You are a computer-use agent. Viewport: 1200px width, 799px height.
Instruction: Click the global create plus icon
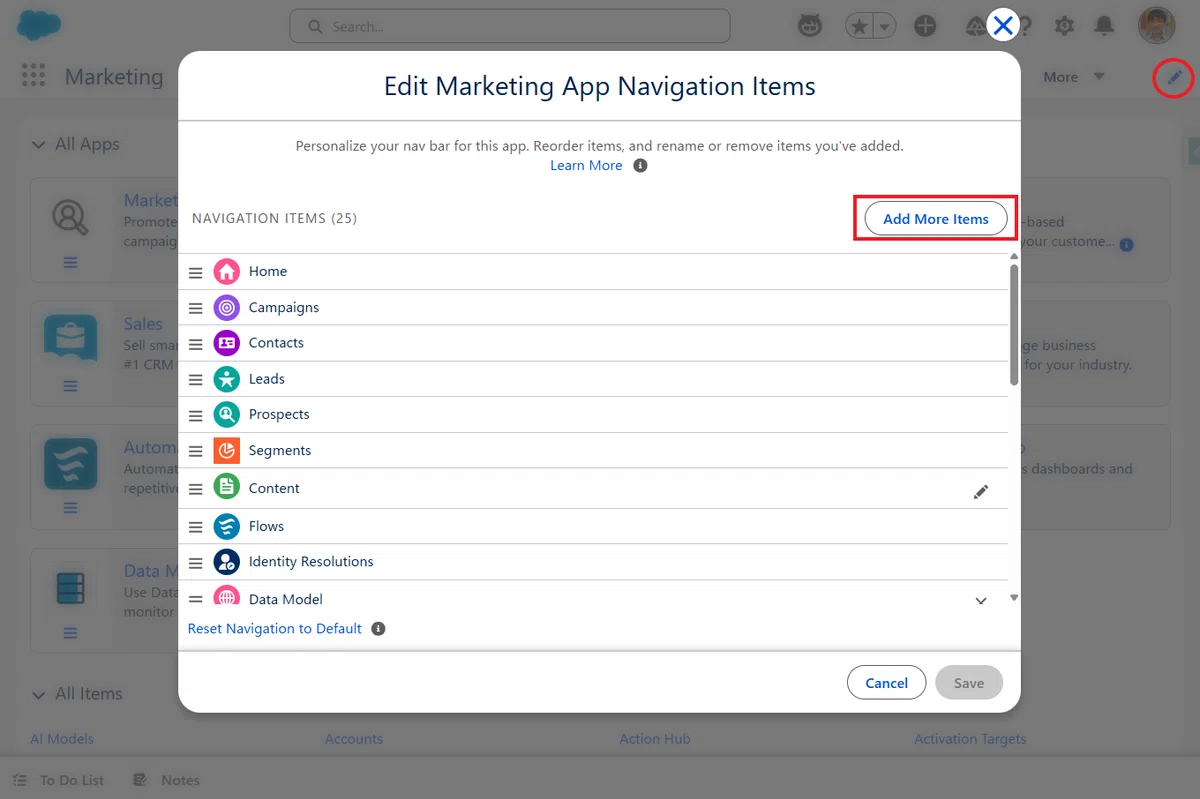pos(925,26)
